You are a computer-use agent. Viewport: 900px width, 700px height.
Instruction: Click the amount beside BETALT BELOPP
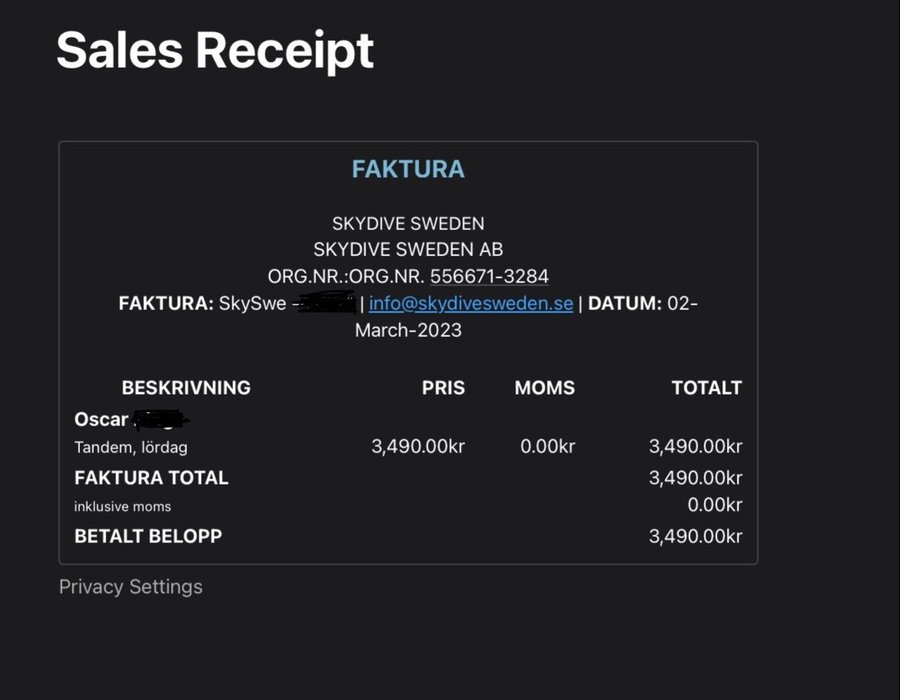pos(695,536)
